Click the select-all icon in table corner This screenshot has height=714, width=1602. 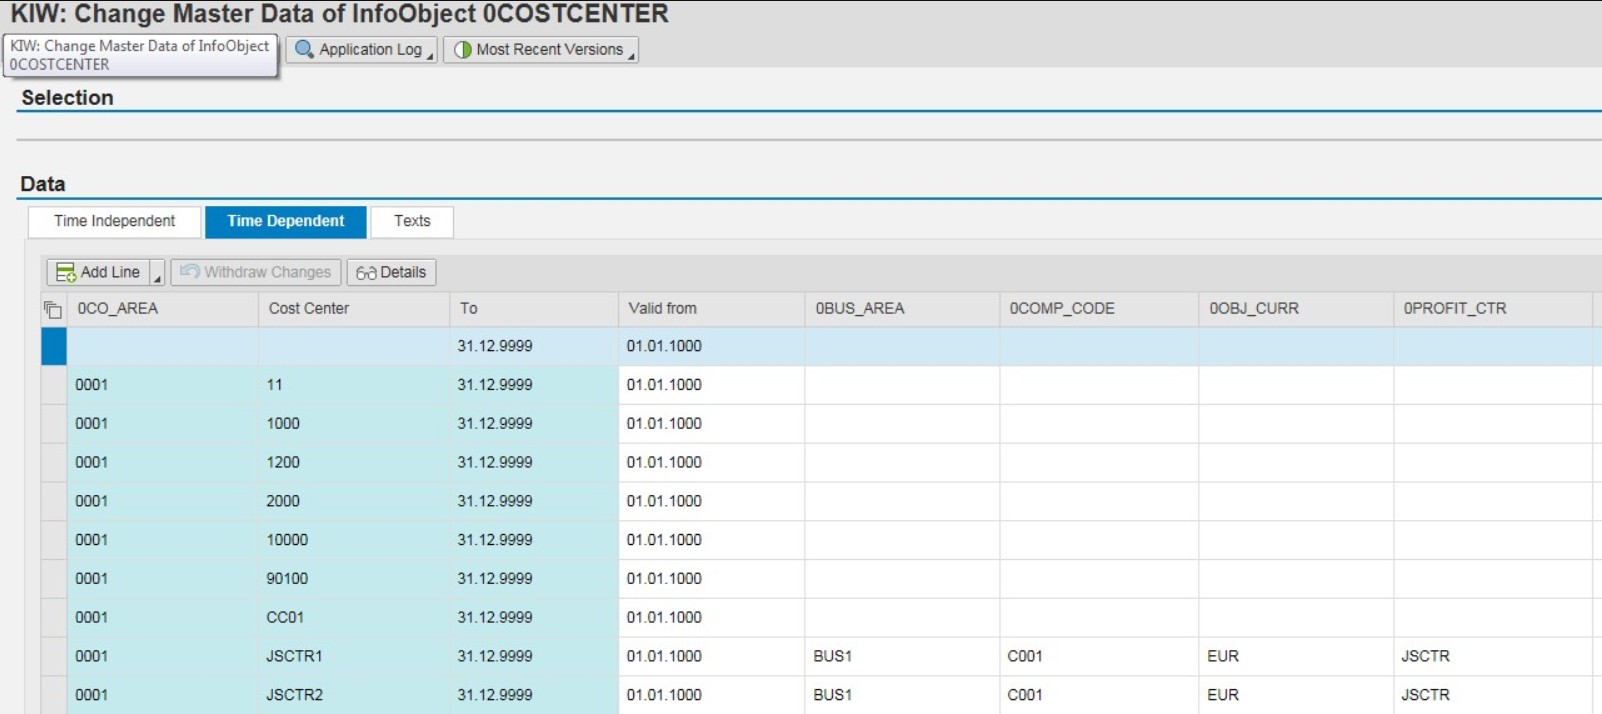tap(53, 310)
